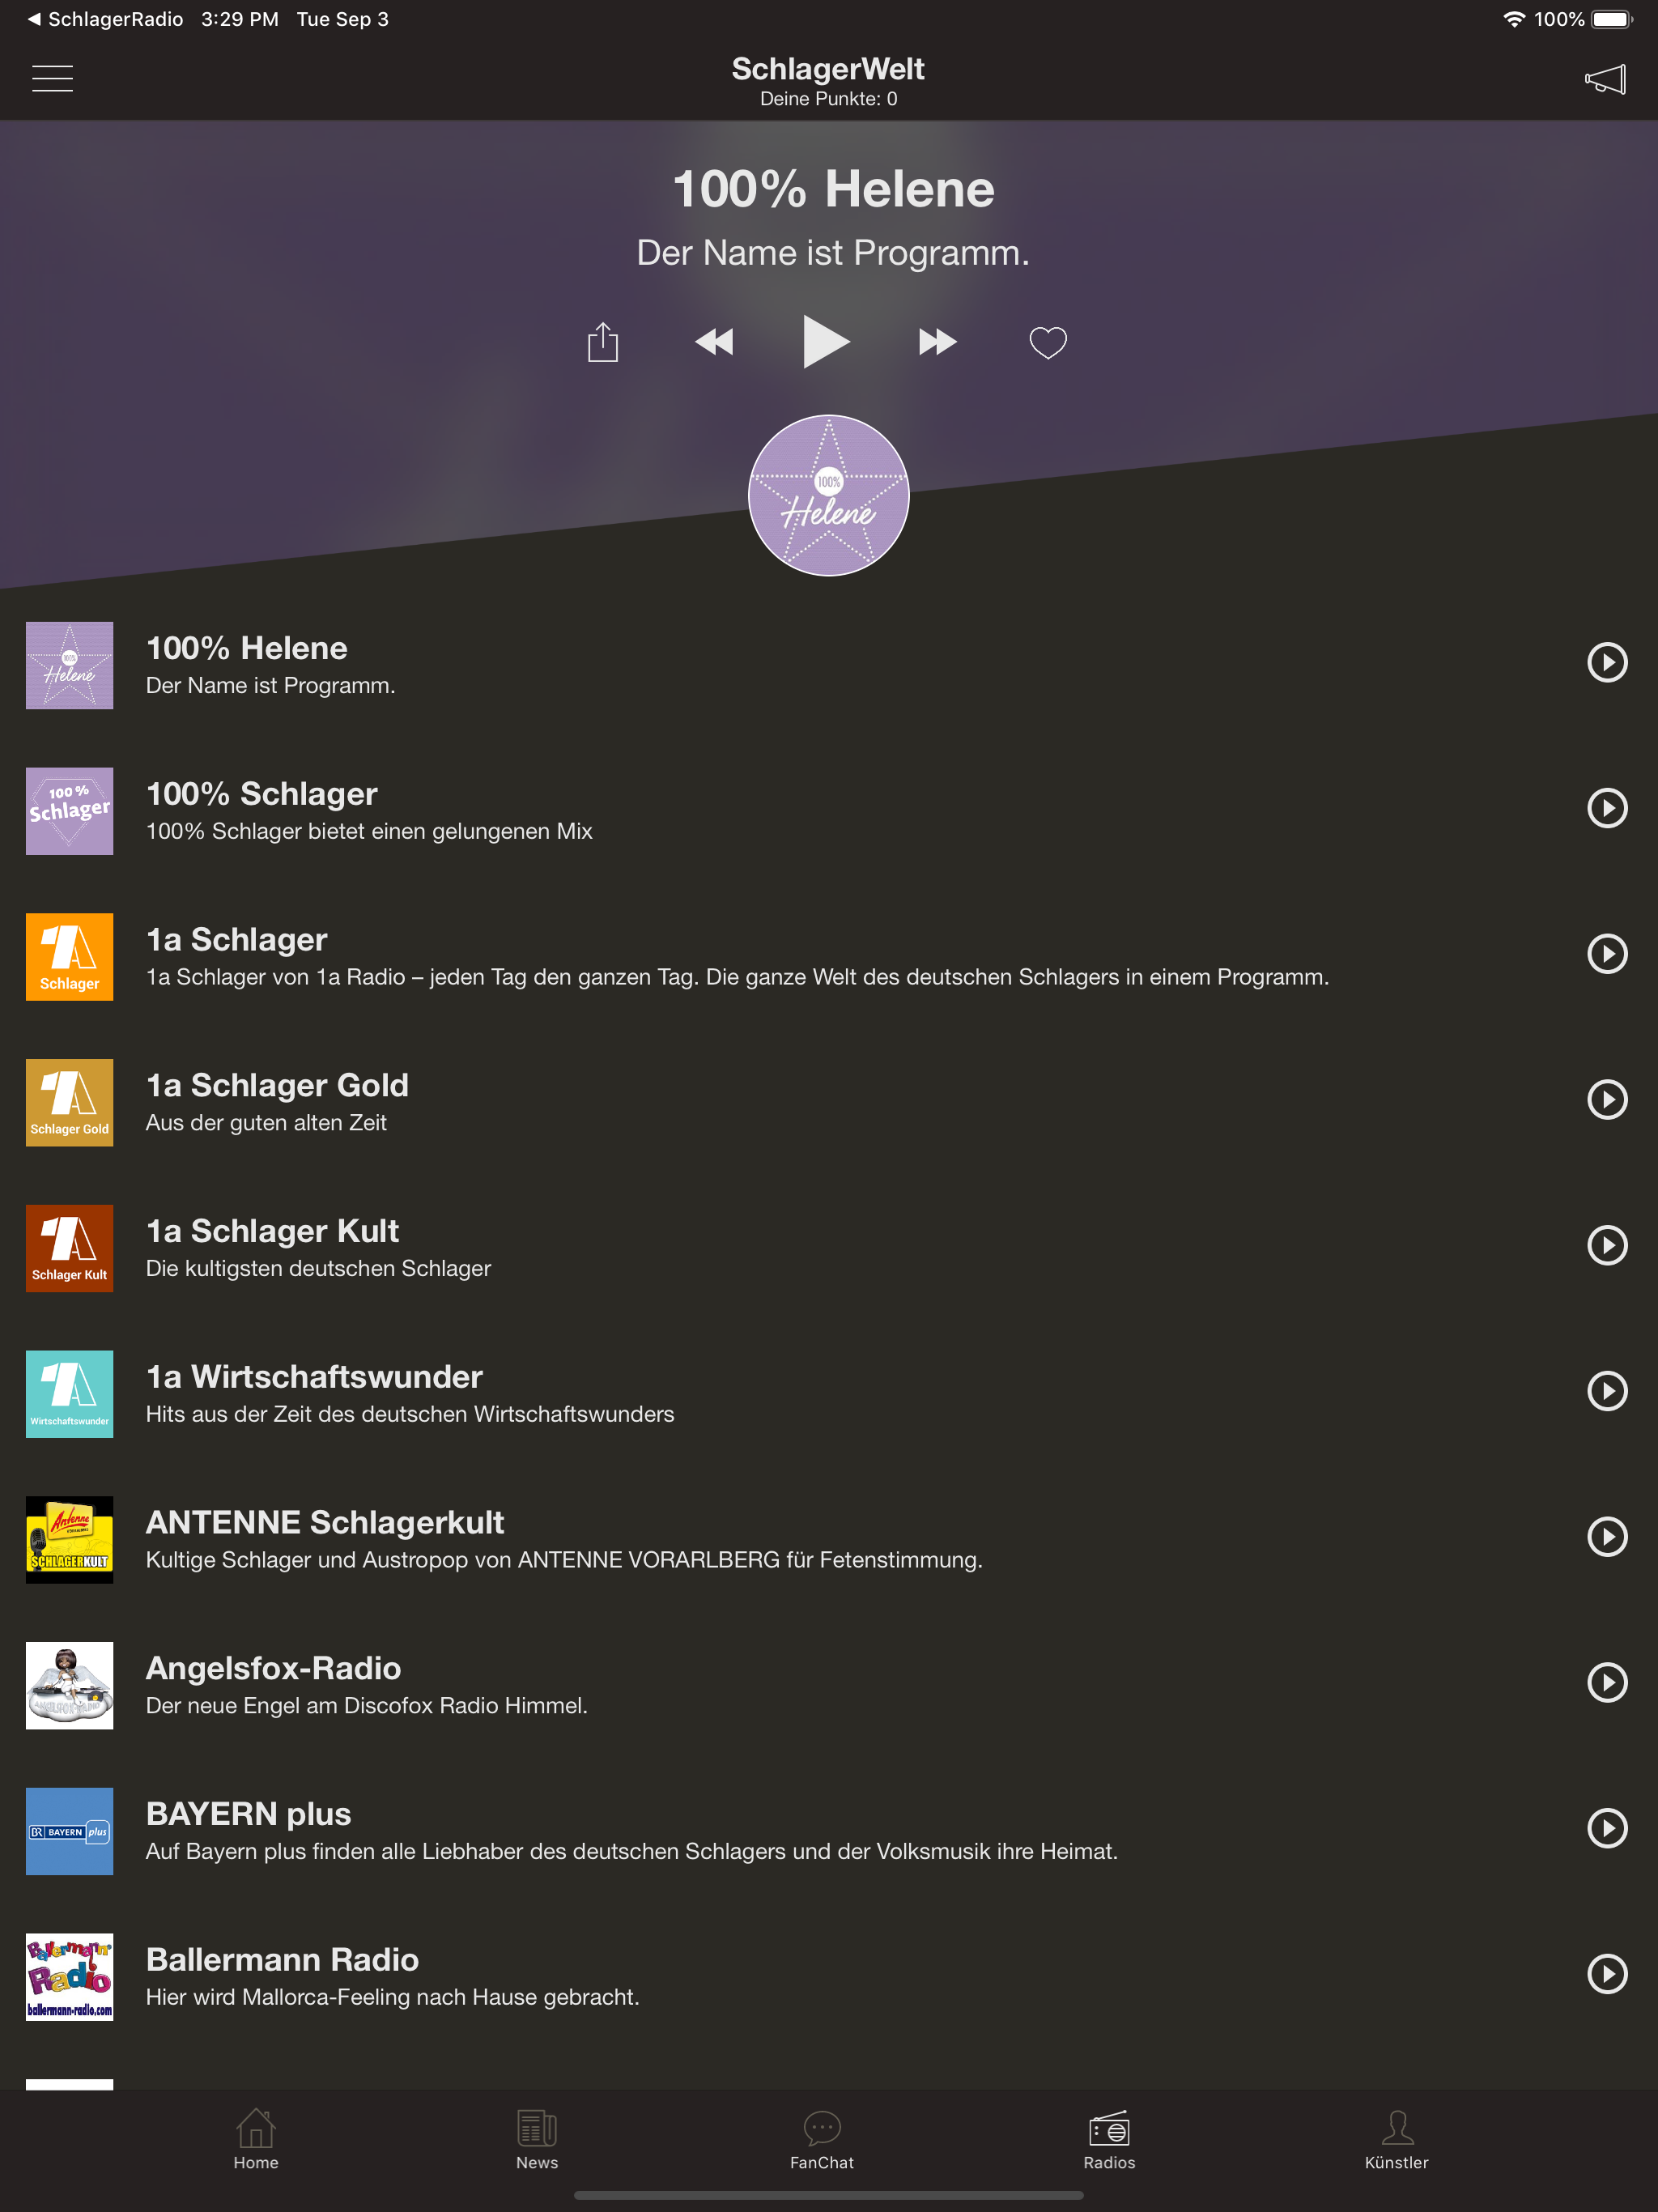Viewport: 1658px width, 2212px height.
Task: Select the 100% Schlager station title
Action: (262, 794)
